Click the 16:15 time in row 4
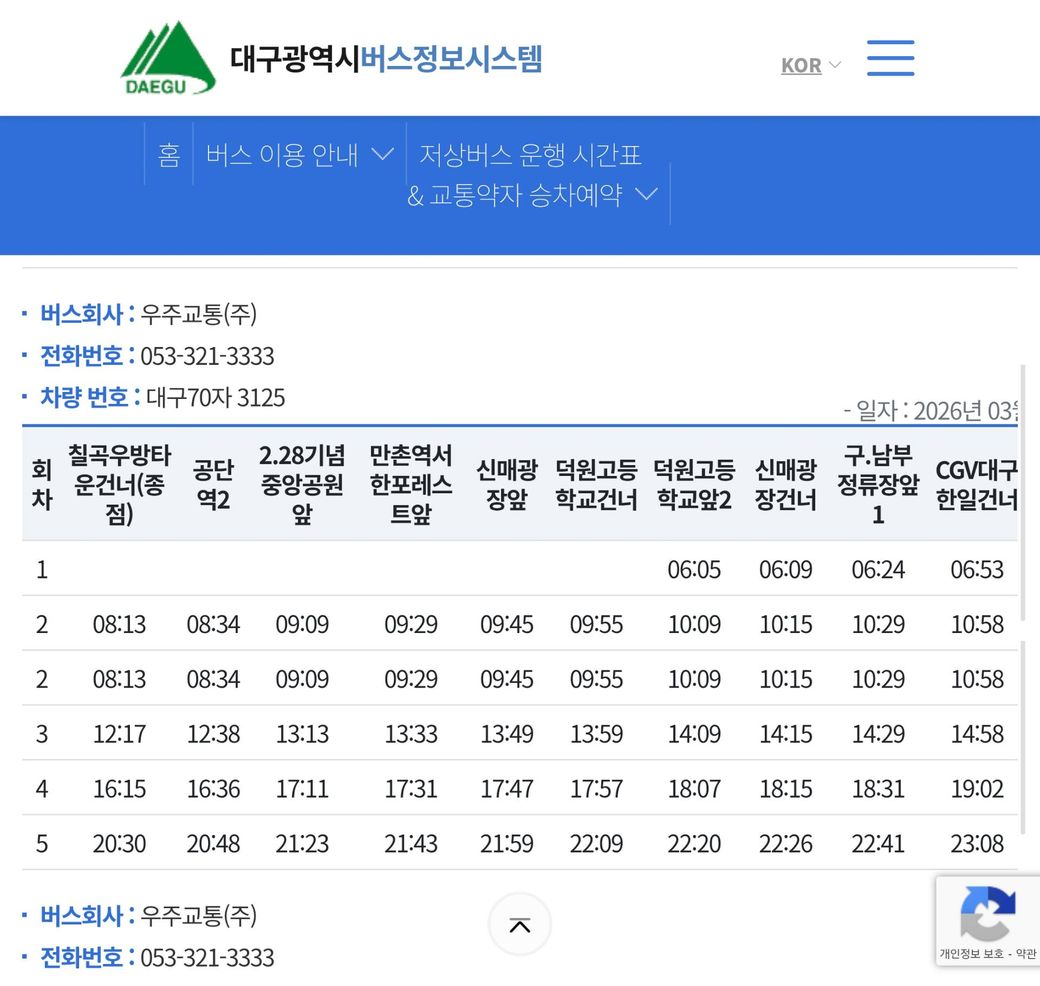Screen dimensions: 1040x986 pyautogui.click(x=119, y=789)
